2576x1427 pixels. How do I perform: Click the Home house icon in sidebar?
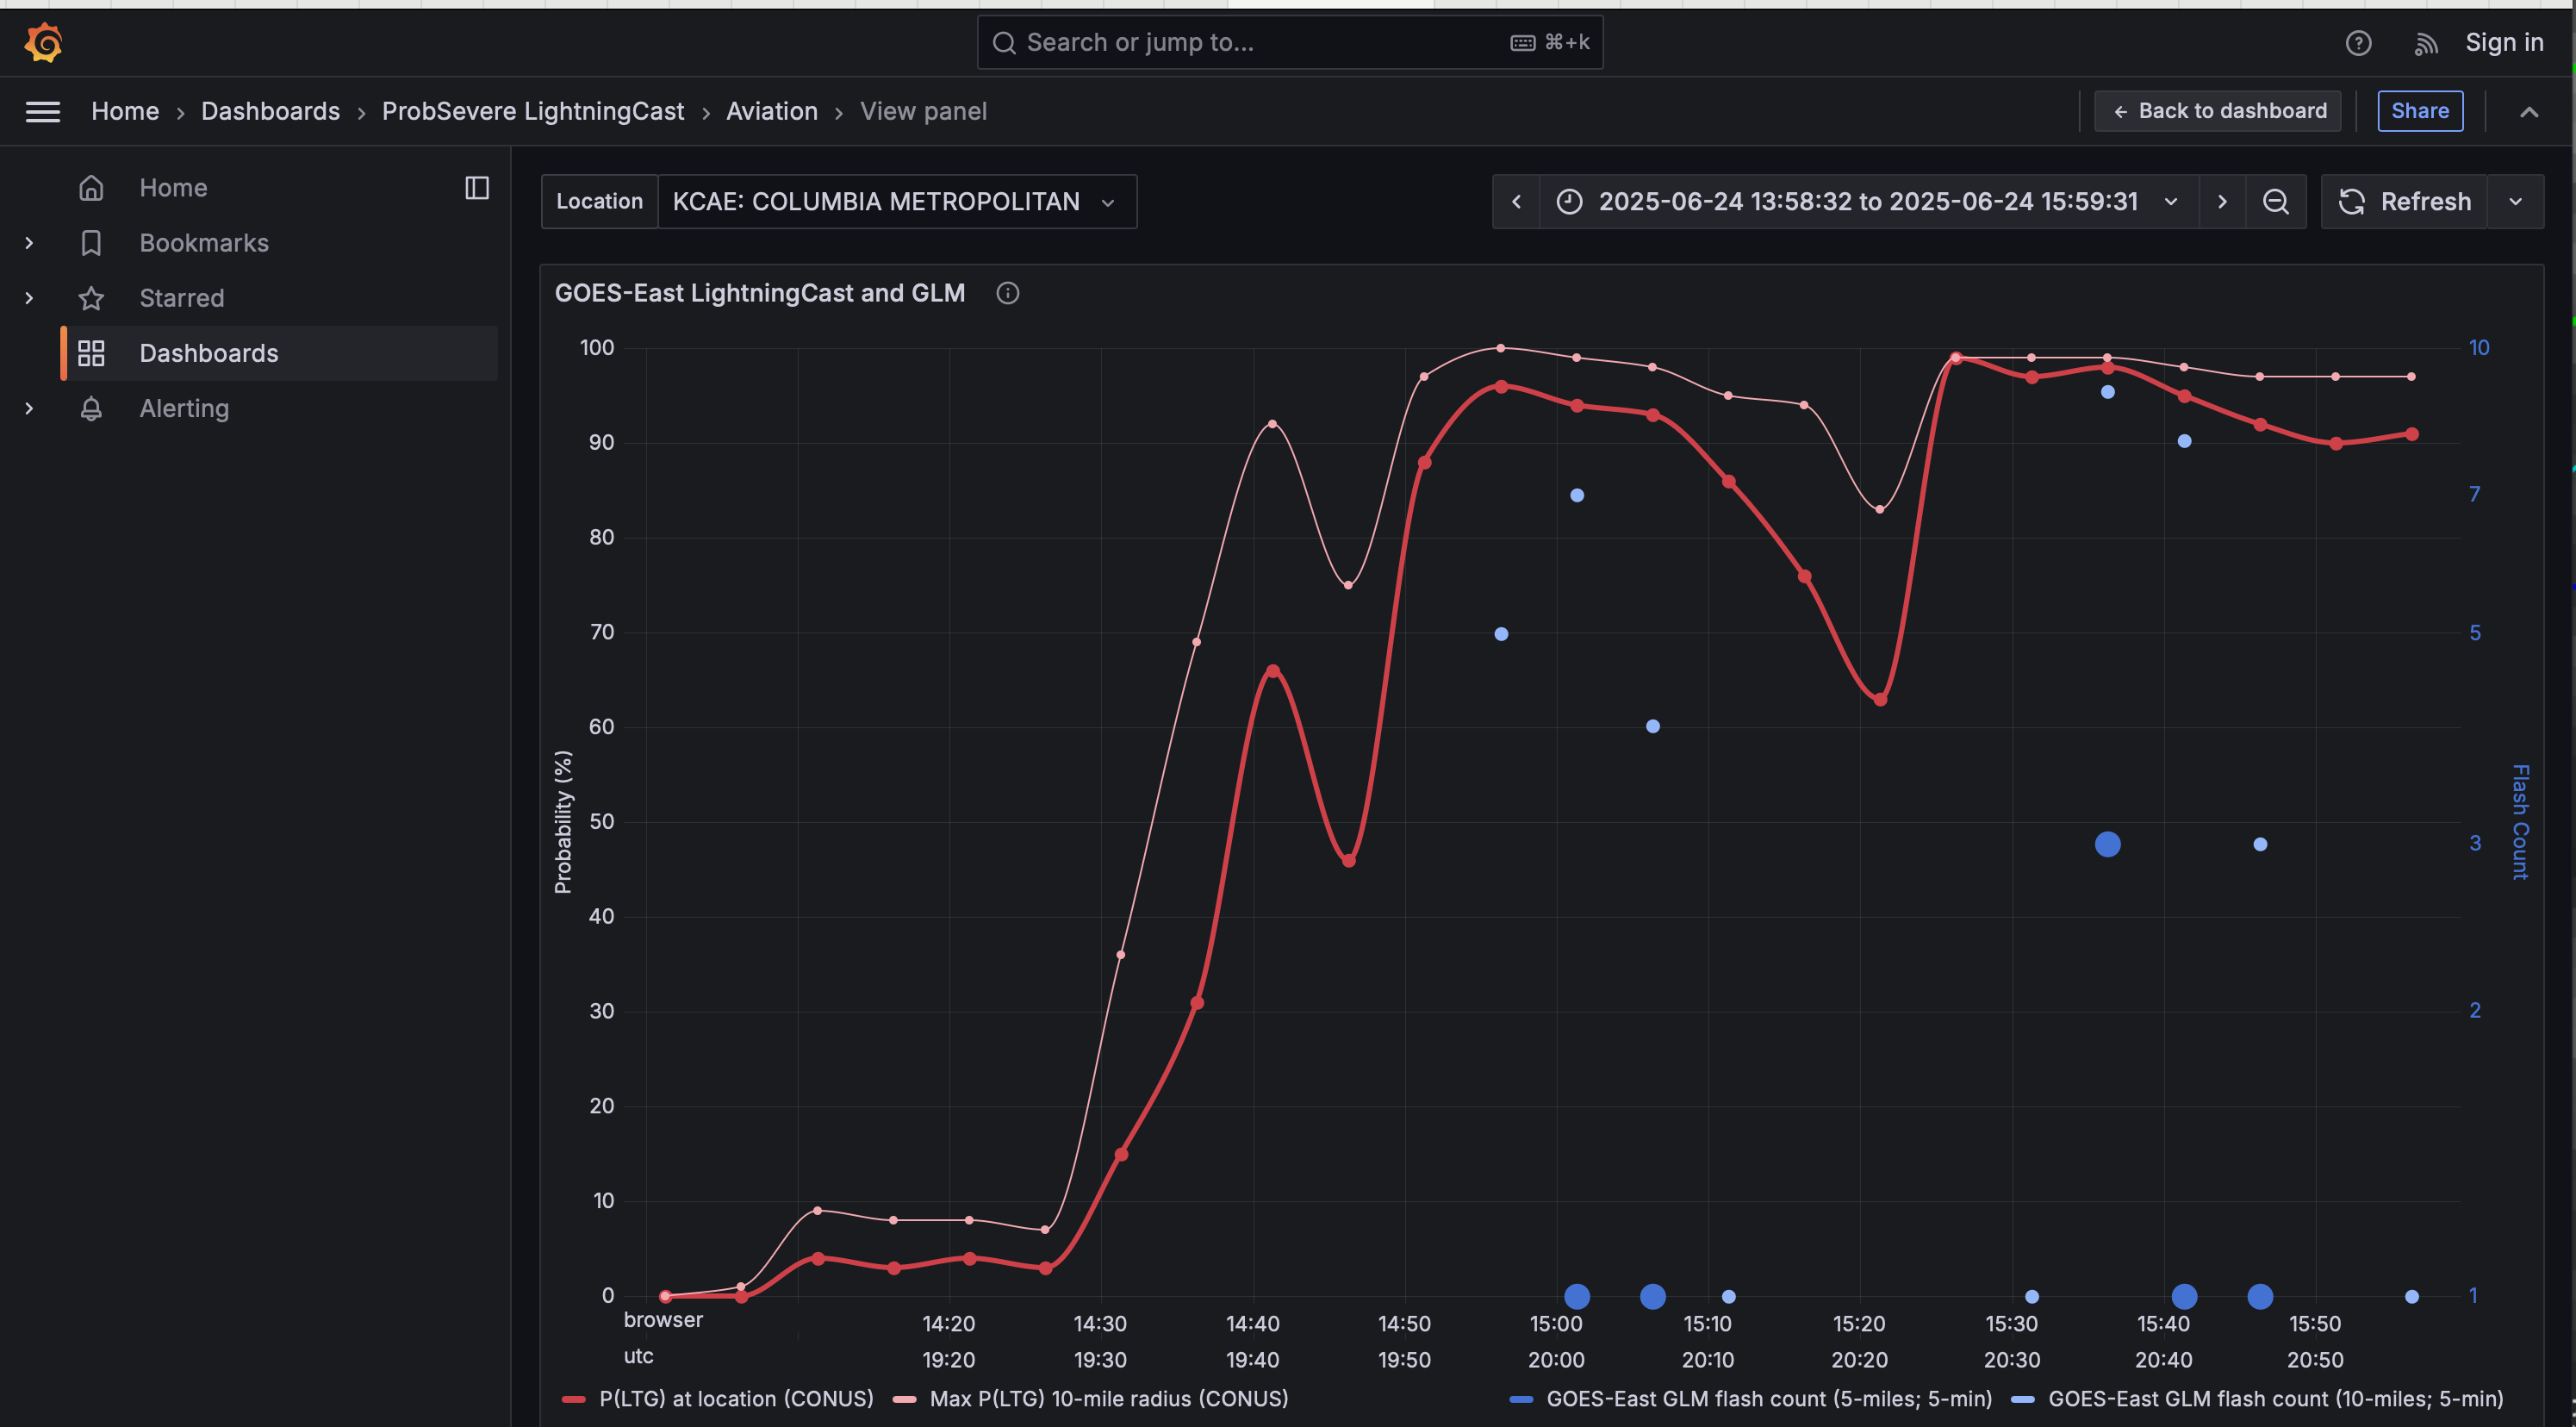coord(91,188)
